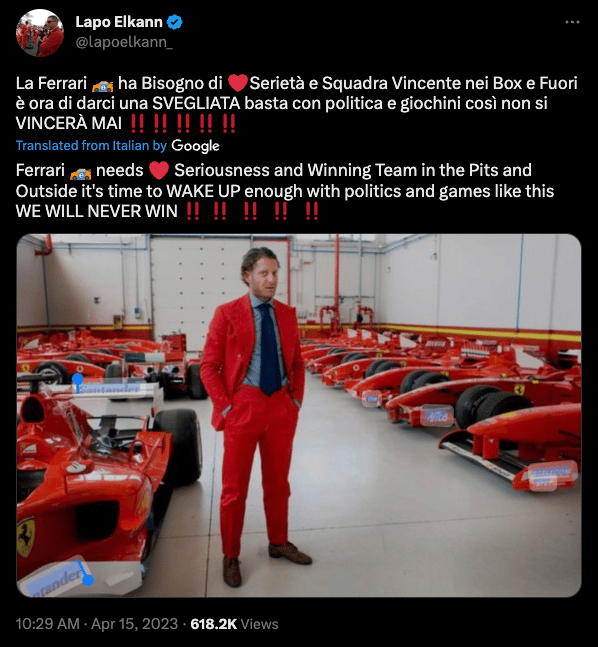This screenshot has height=647, width=598.
Task: Click the 618.2K Views count
Action: point(234,623)
